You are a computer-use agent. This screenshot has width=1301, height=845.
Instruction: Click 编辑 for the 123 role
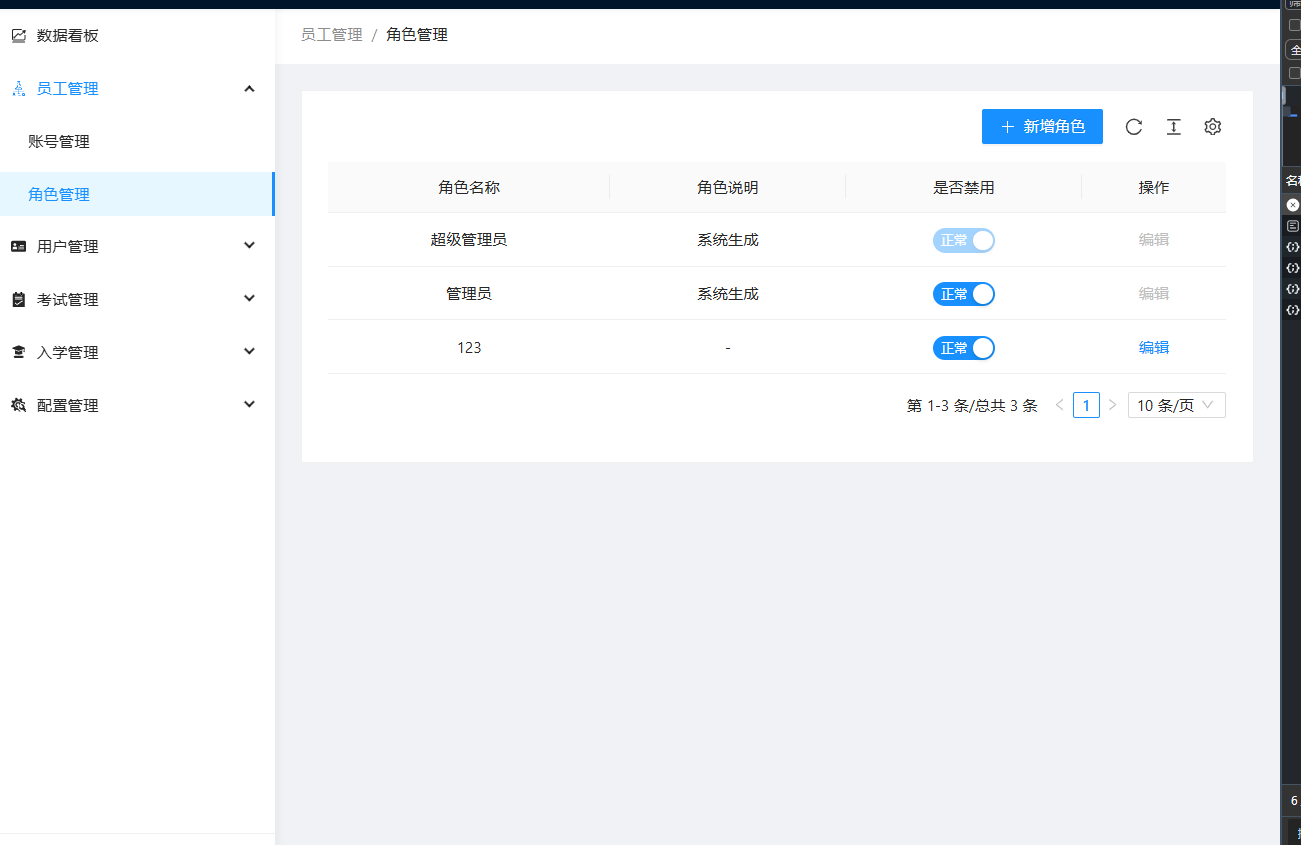click(1154, 348)
